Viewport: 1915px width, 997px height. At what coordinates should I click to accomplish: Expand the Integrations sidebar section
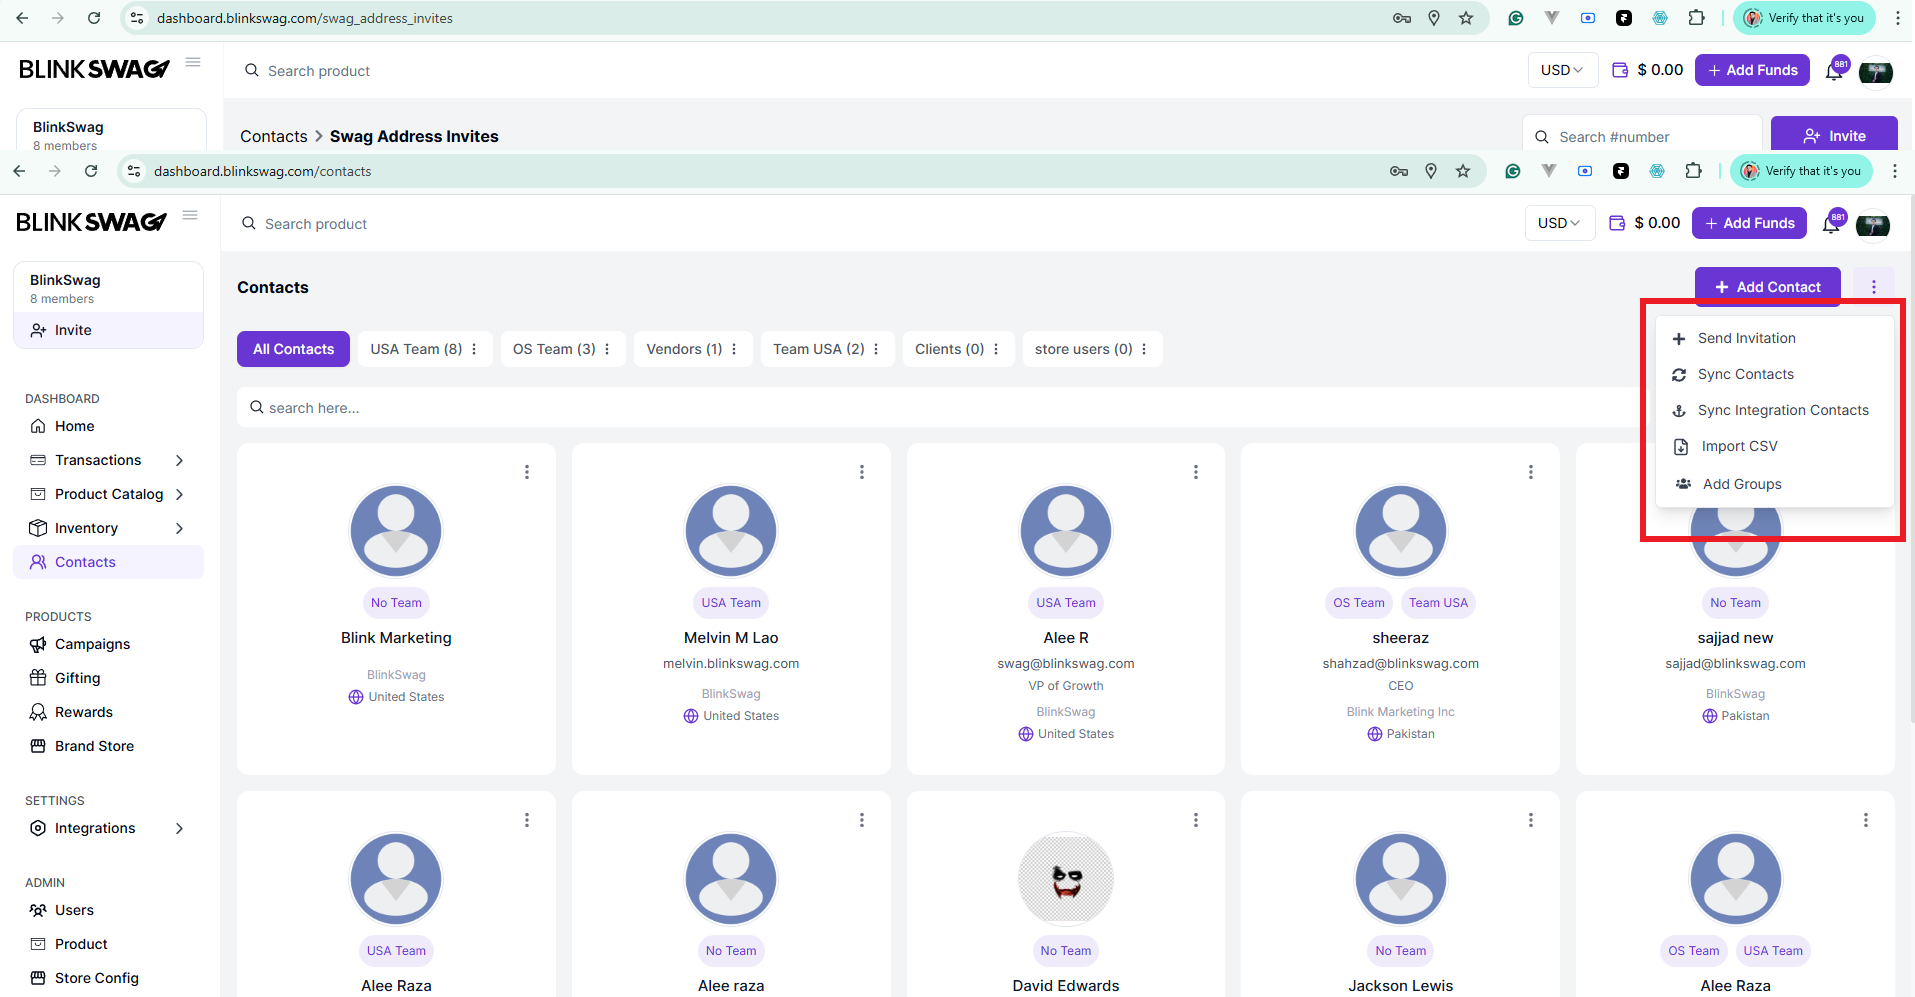pos(179,828)
